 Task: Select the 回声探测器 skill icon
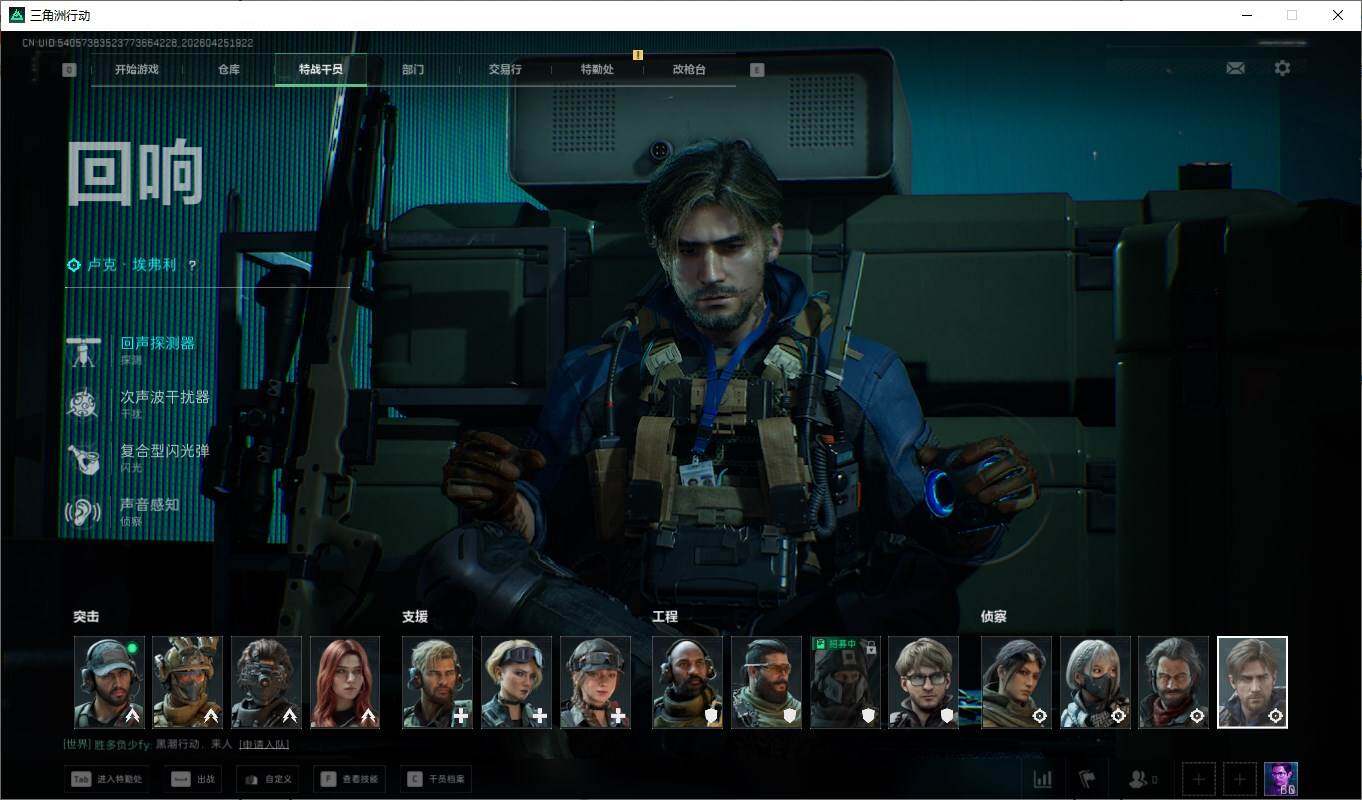point(83,350)
